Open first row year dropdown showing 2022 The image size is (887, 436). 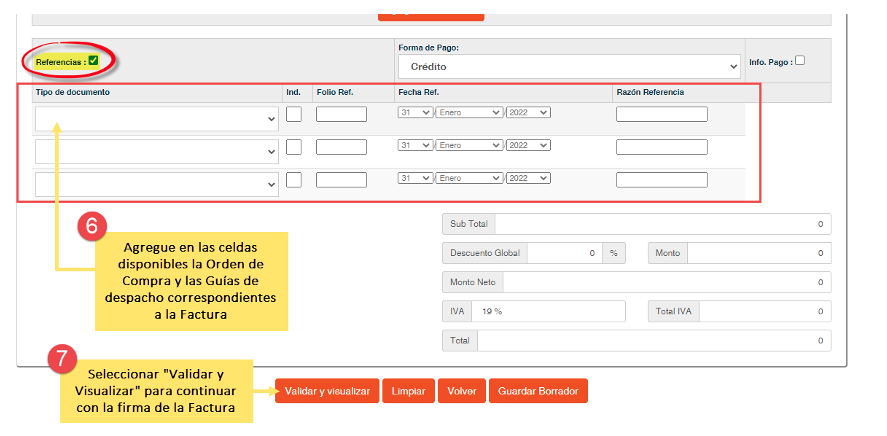click(x=528, y=113)
